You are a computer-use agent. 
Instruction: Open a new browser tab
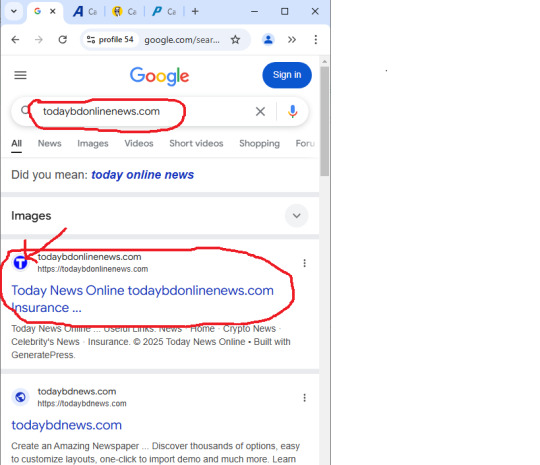(x=195, y=11)
